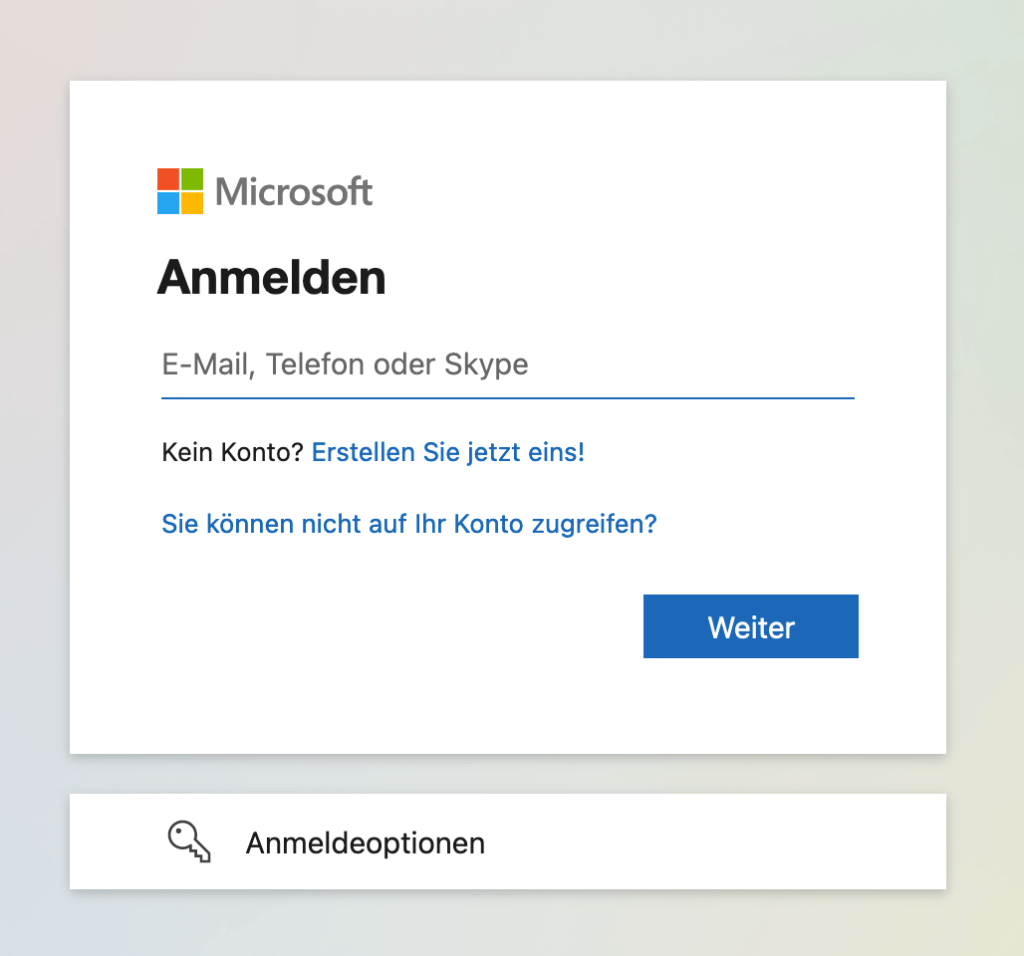The image size is (1024, 956).
Task: Focus the E-Mail, Telefon oder Skype field
Action: (507, 364)
